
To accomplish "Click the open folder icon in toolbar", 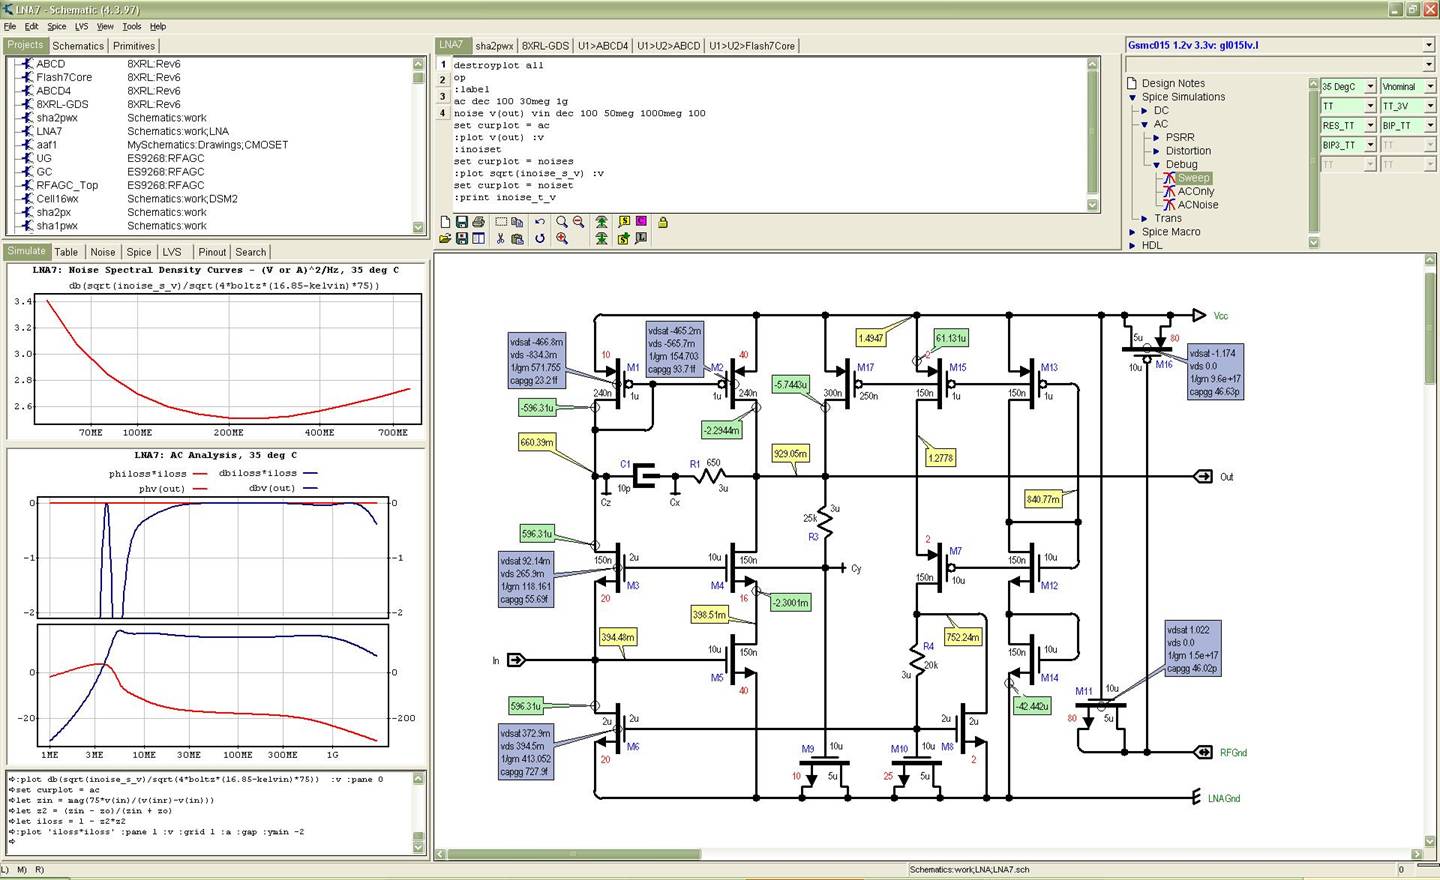I will 445,239.
